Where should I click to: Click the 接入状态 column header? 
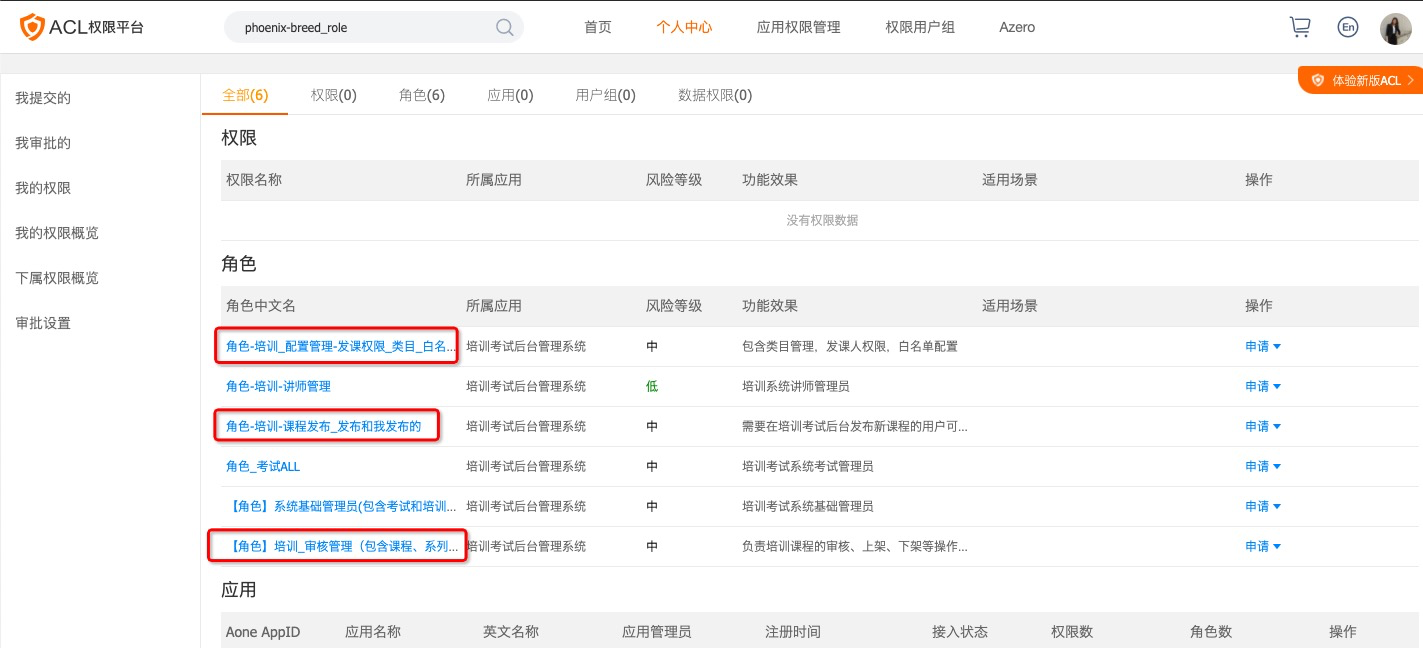(x=960, y=632)
